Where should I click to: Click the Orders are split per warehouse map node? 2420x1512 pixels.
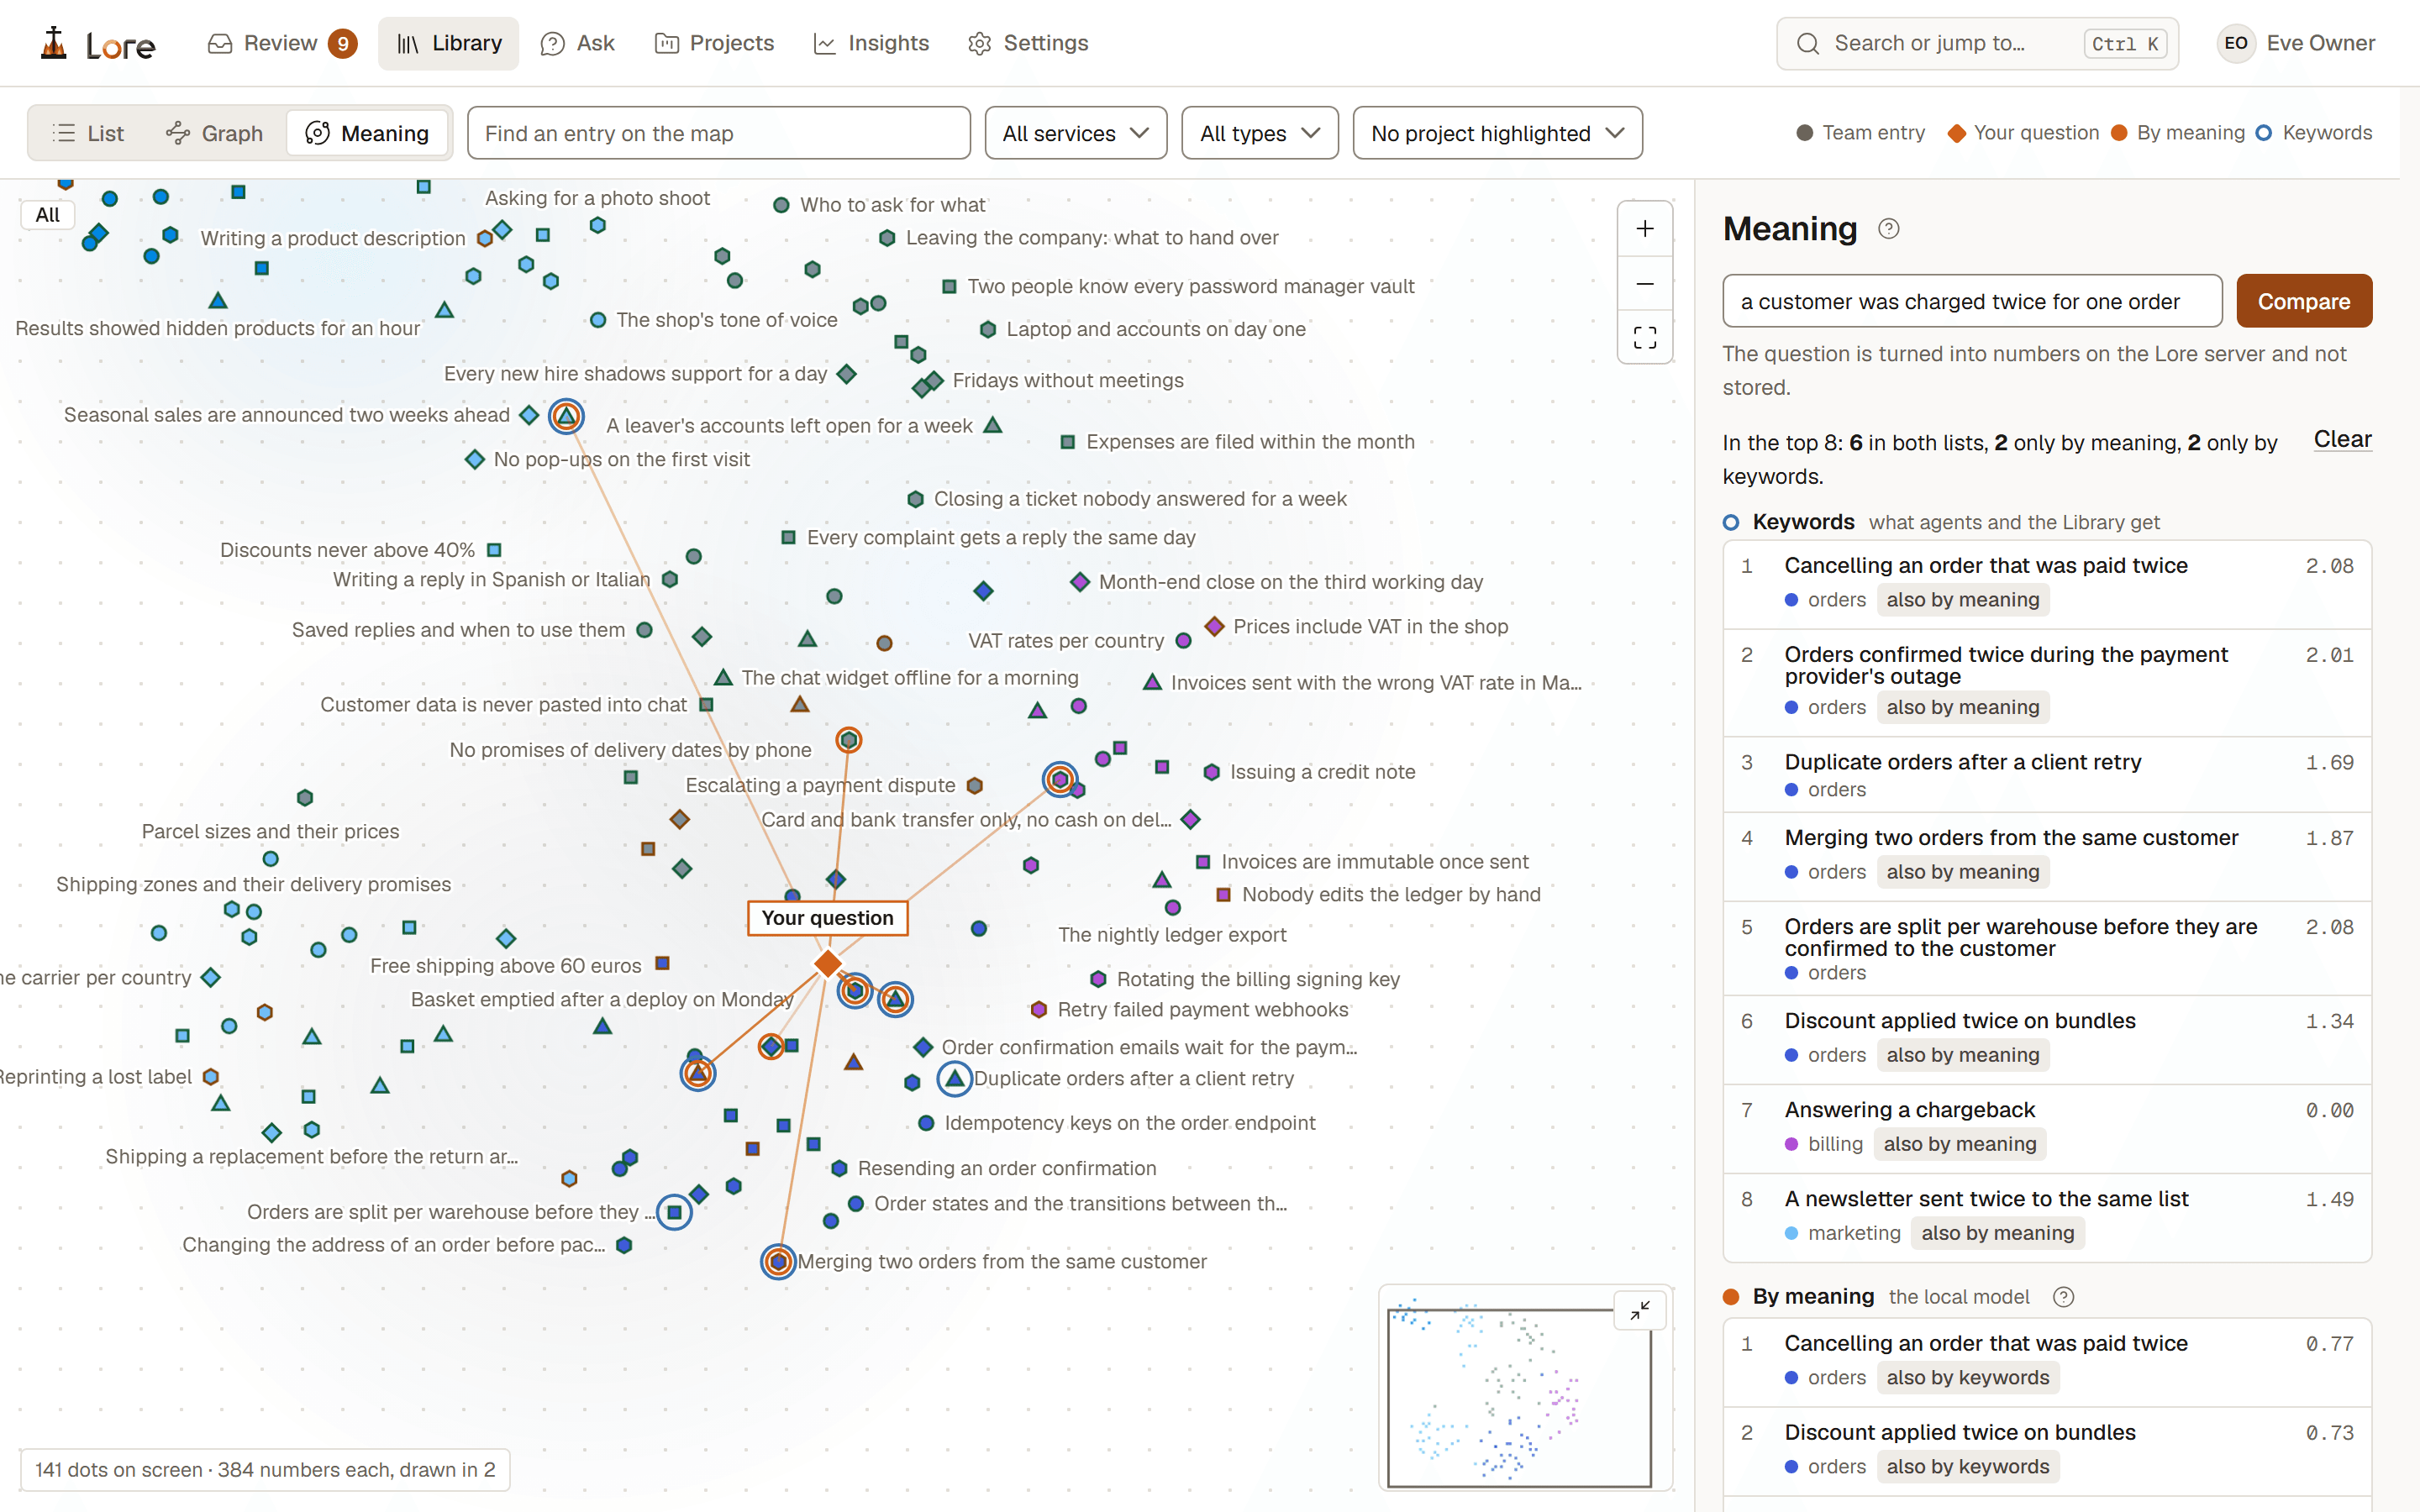[675, 1212]
